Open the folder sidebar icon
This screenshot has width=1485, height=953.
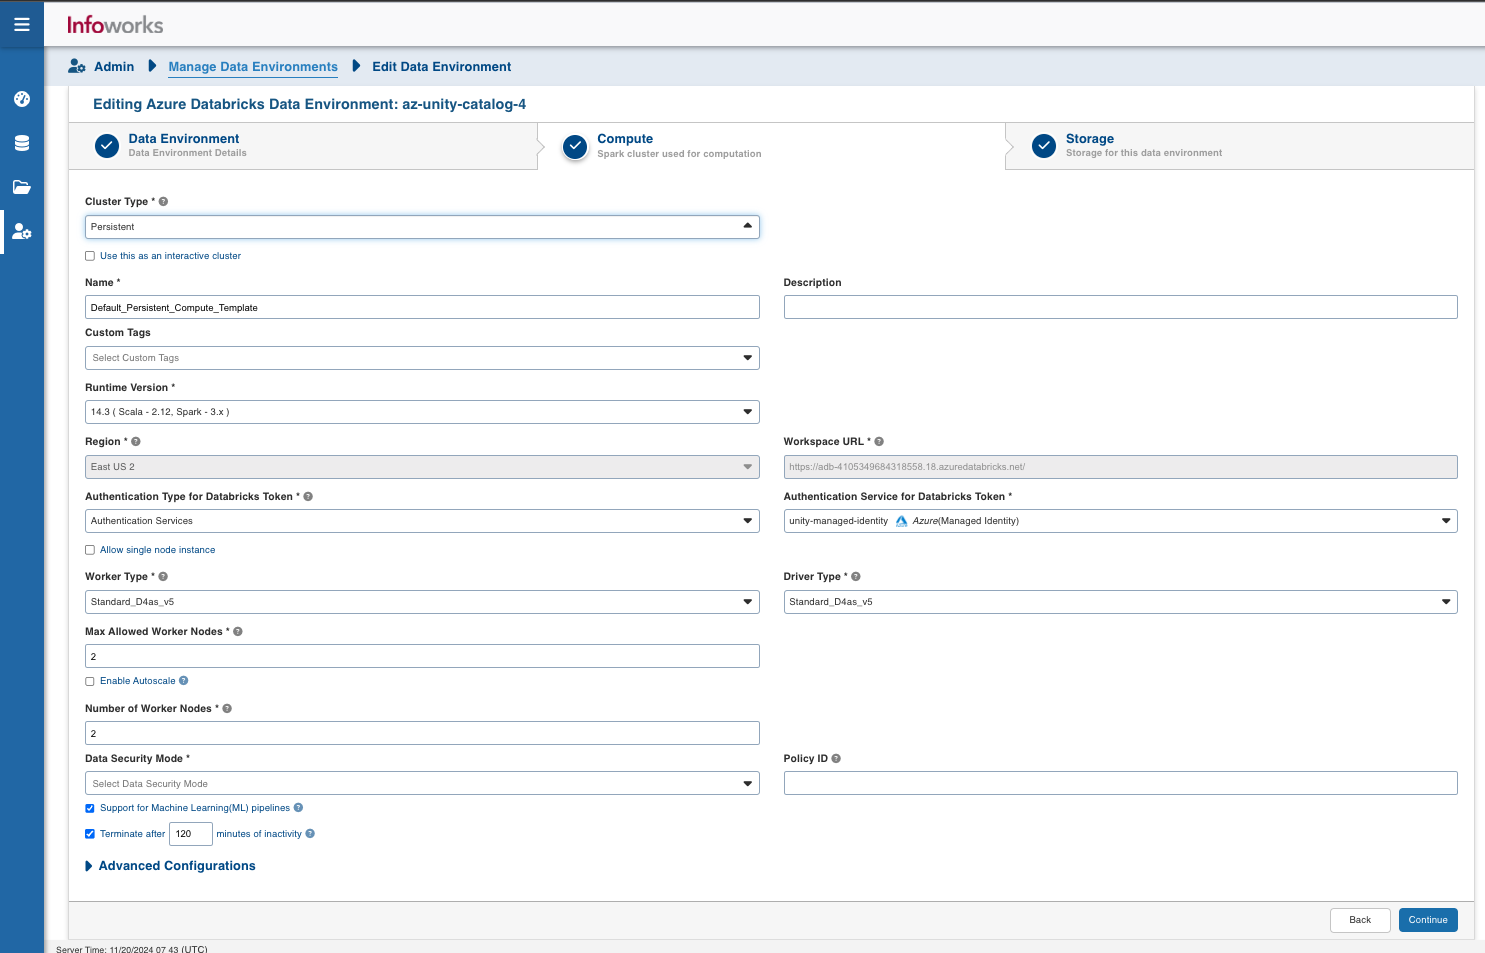(22, 187)
